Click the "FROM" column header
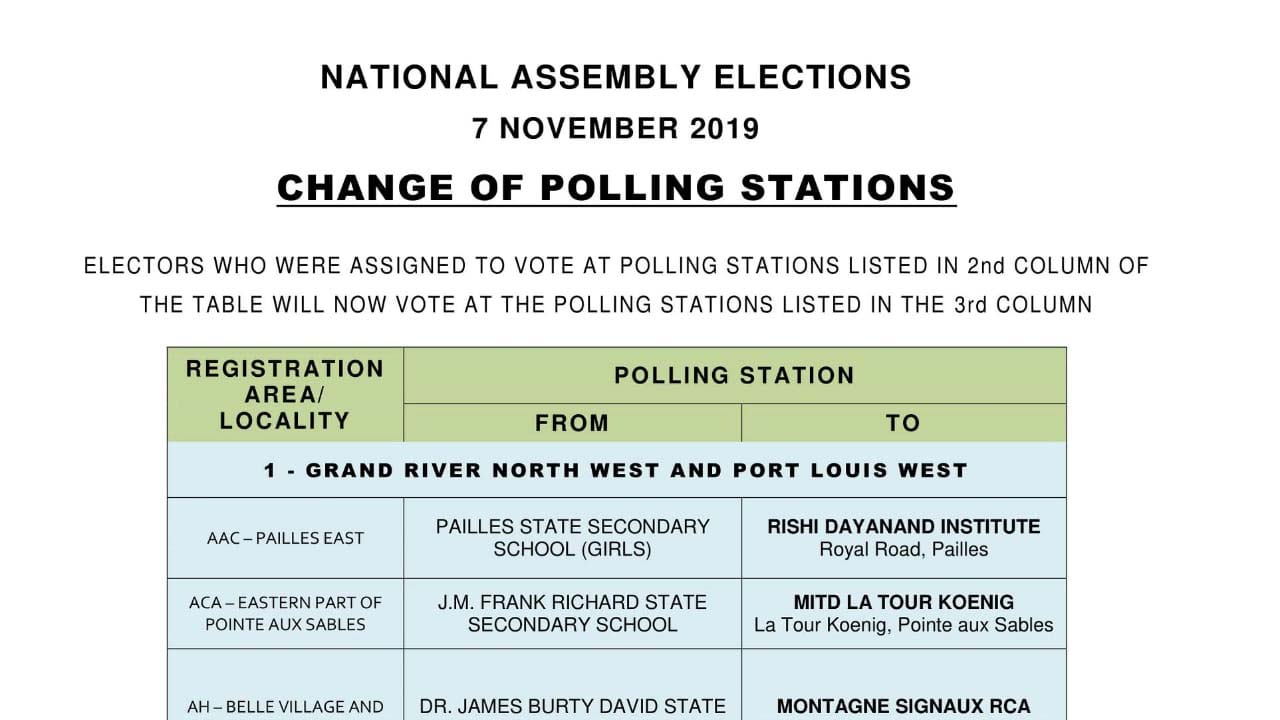 572,423
